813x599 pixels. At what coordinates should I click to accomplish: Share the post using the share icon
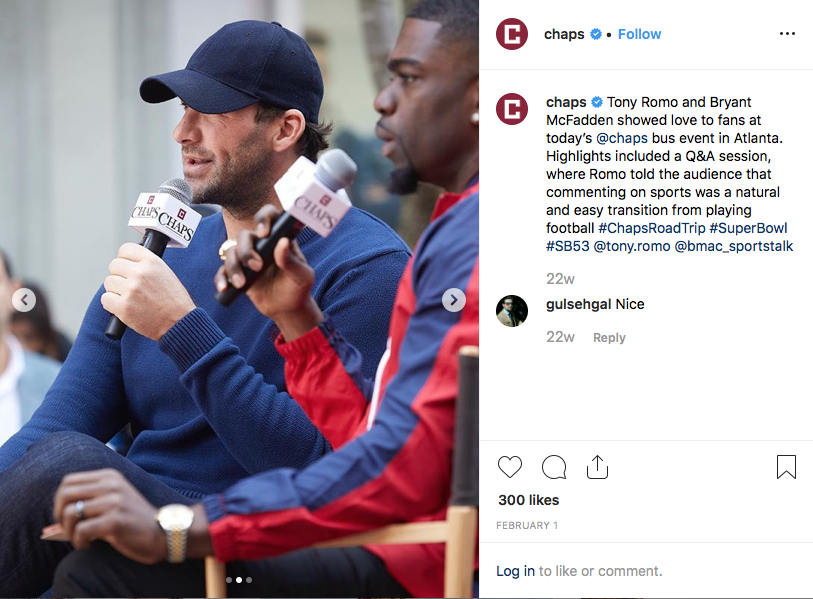coord(597,467)
